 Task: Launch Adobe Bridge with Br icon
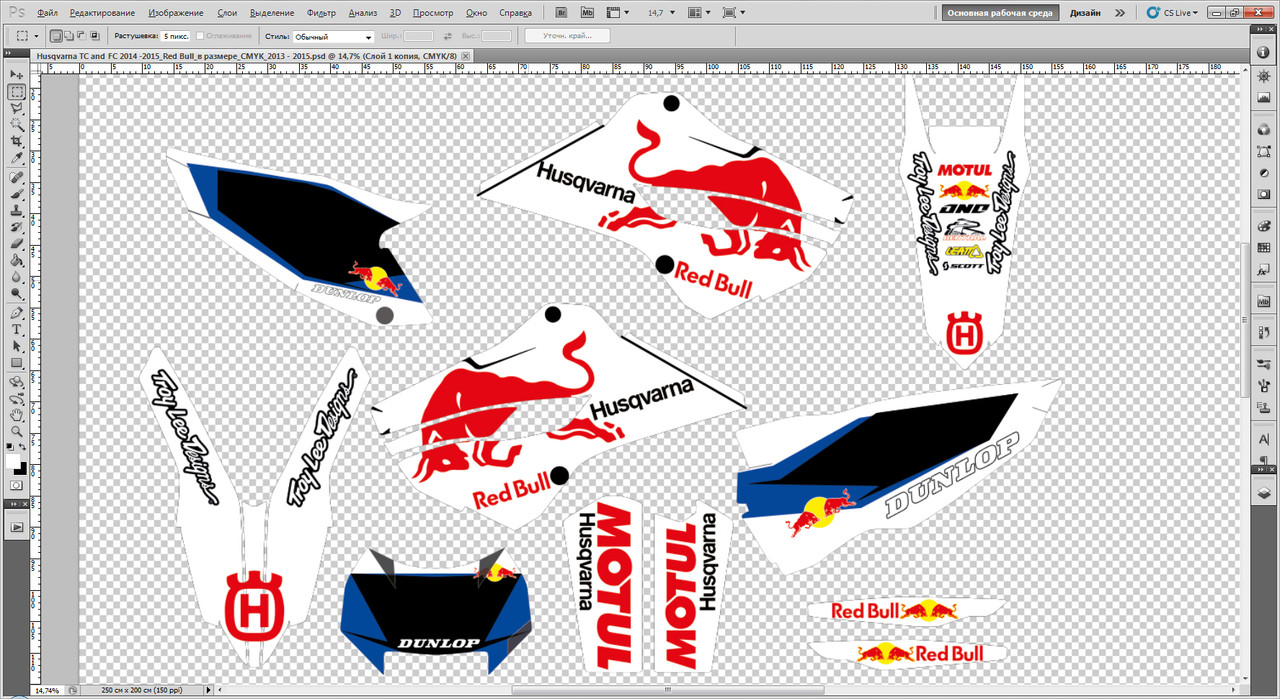pyautogui.click(x=562, y=13)
